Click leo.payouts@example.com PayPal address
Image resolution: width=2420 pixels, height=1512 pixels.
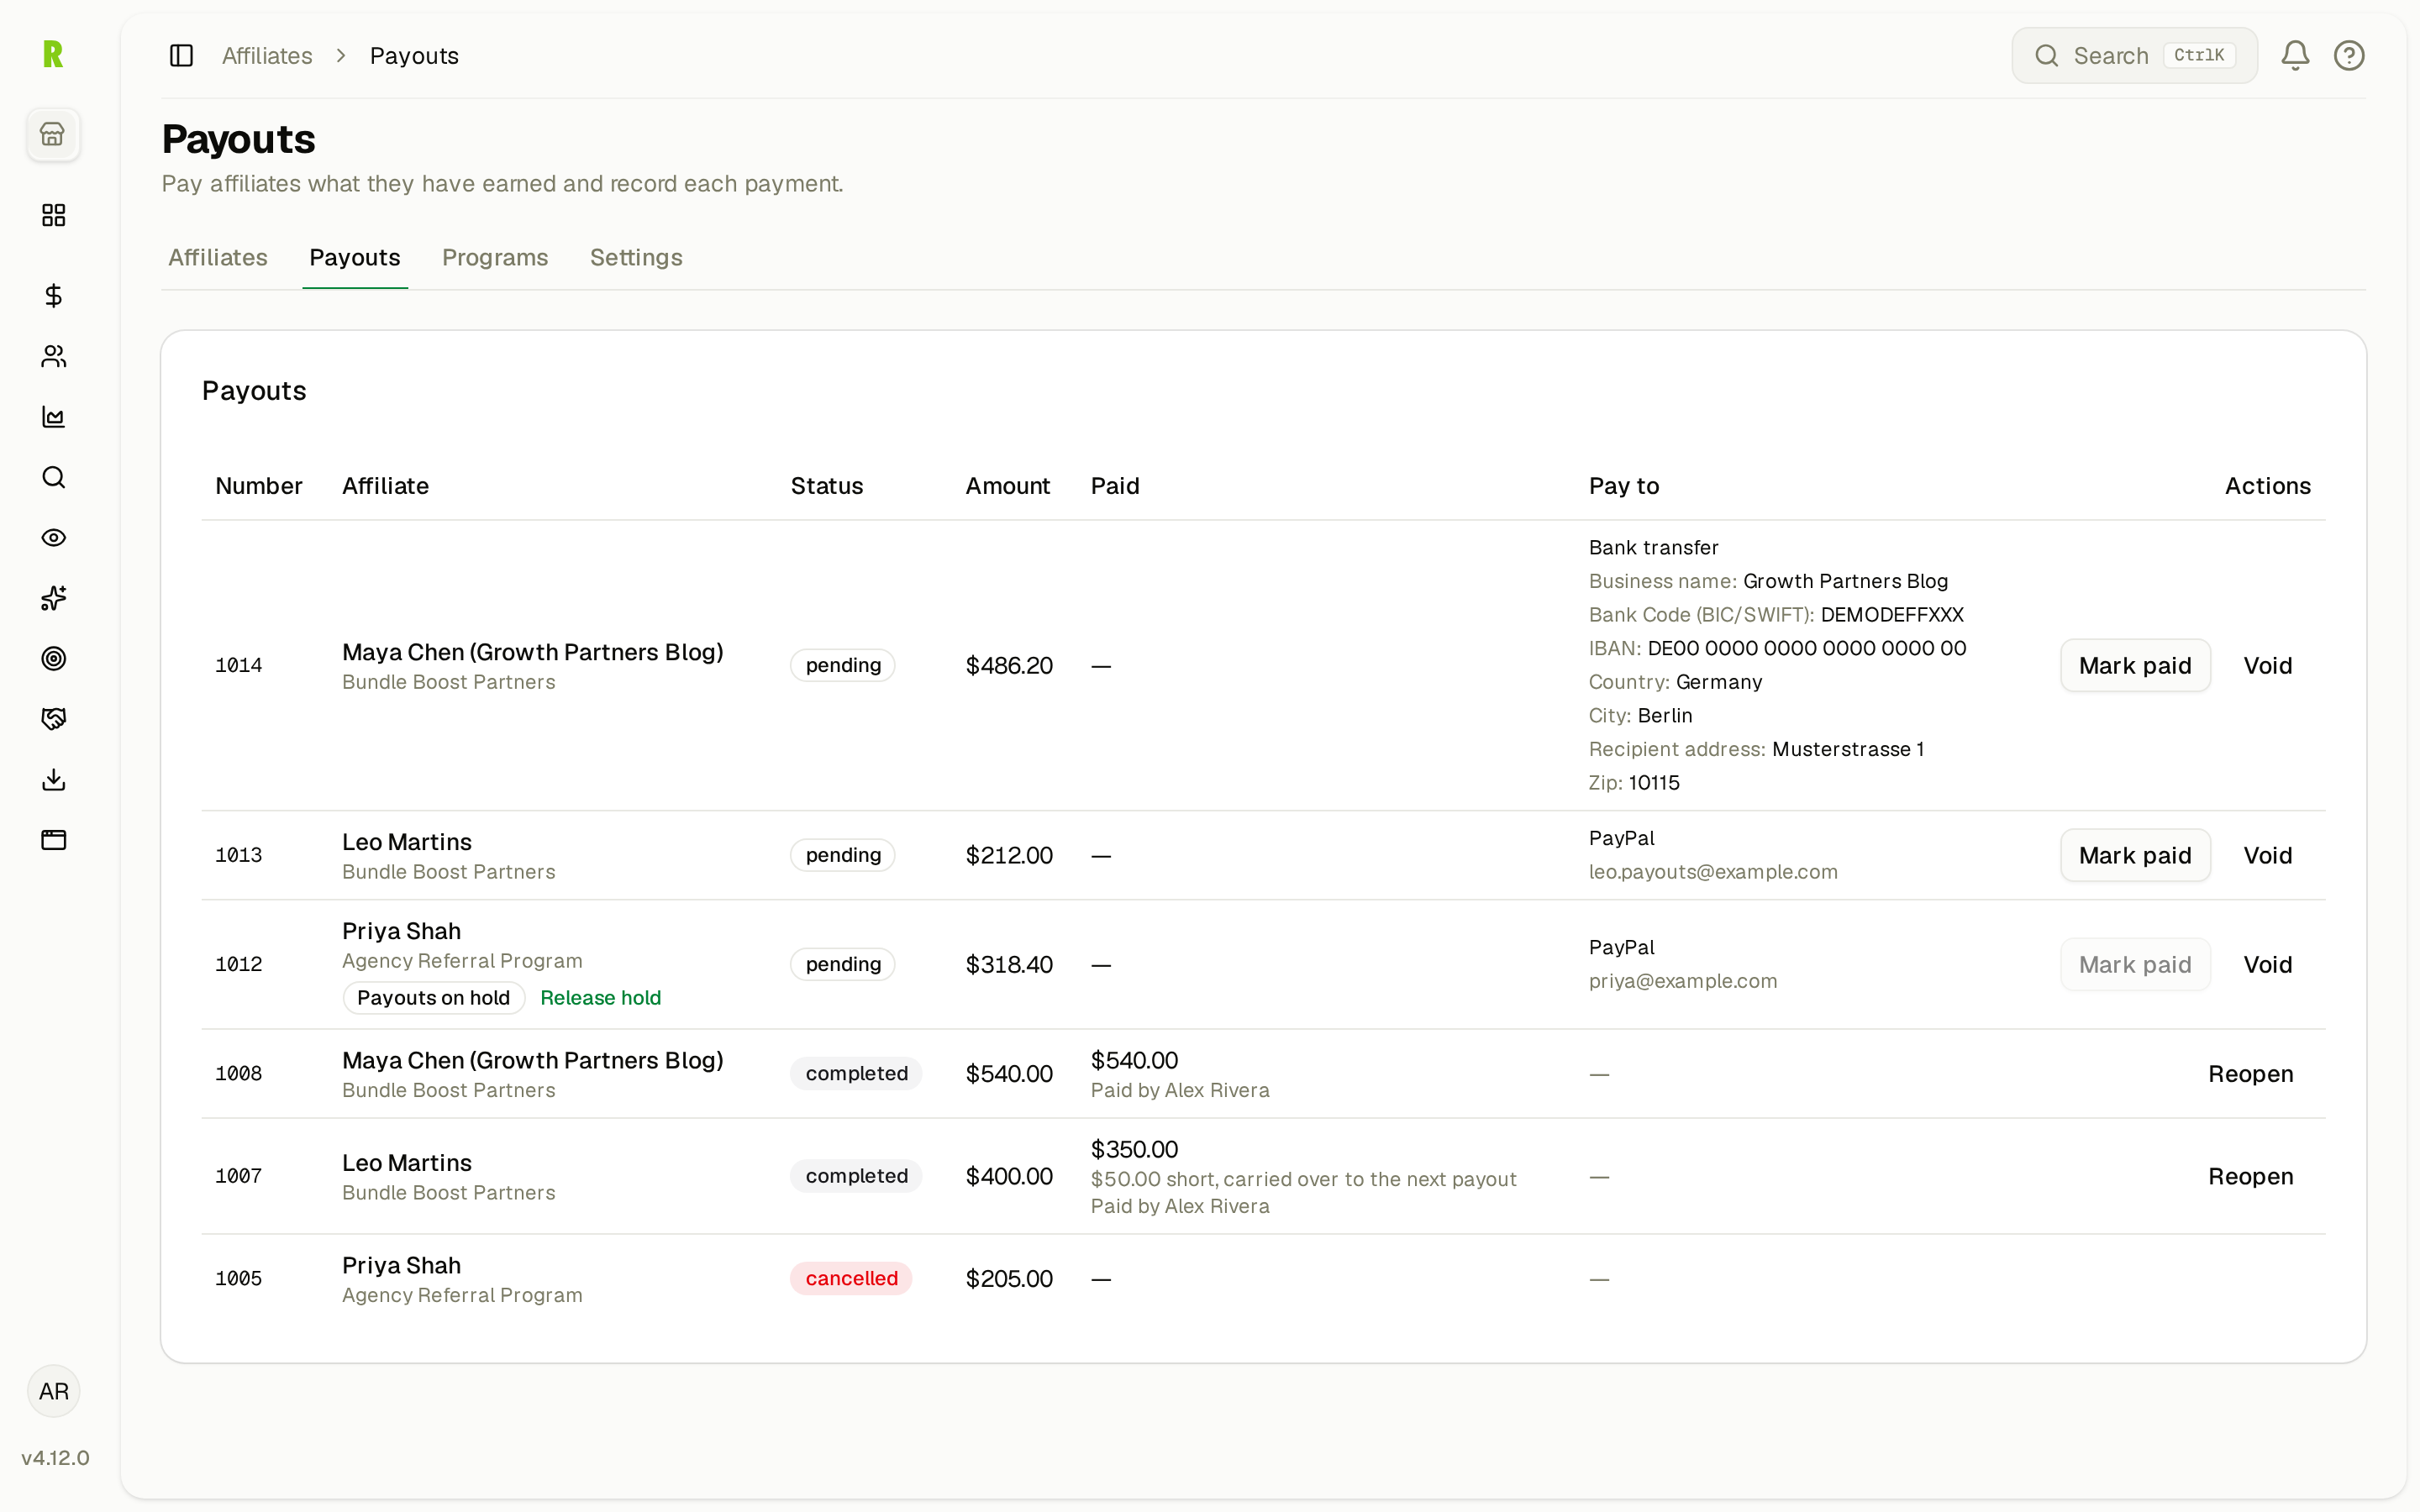click(1713, 871)
